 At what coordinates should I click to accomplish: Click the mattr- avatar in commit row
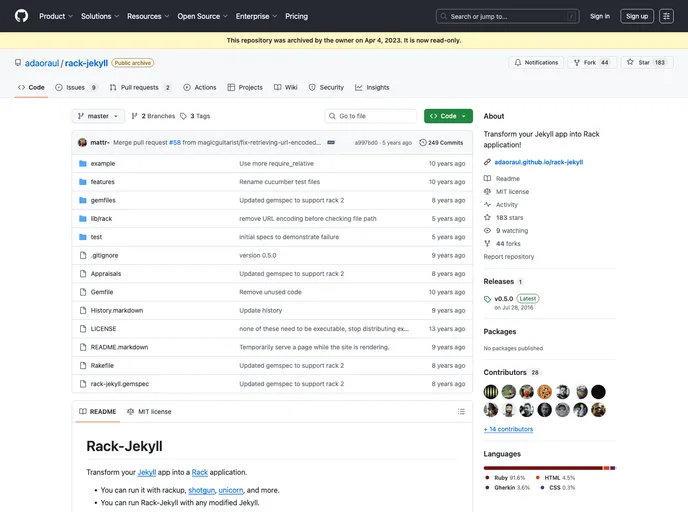[x=82, y=143]
